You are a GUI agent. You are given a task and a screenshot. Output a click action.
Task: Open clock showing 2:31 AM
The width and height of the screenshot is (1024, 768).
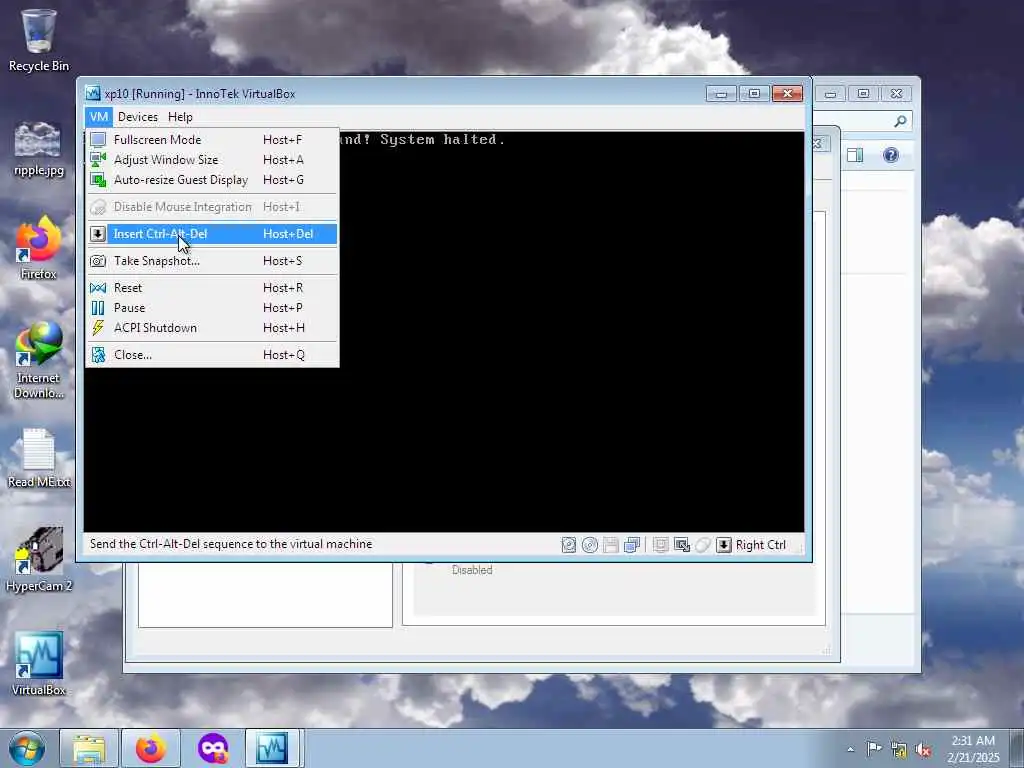(x=973, y=749)
